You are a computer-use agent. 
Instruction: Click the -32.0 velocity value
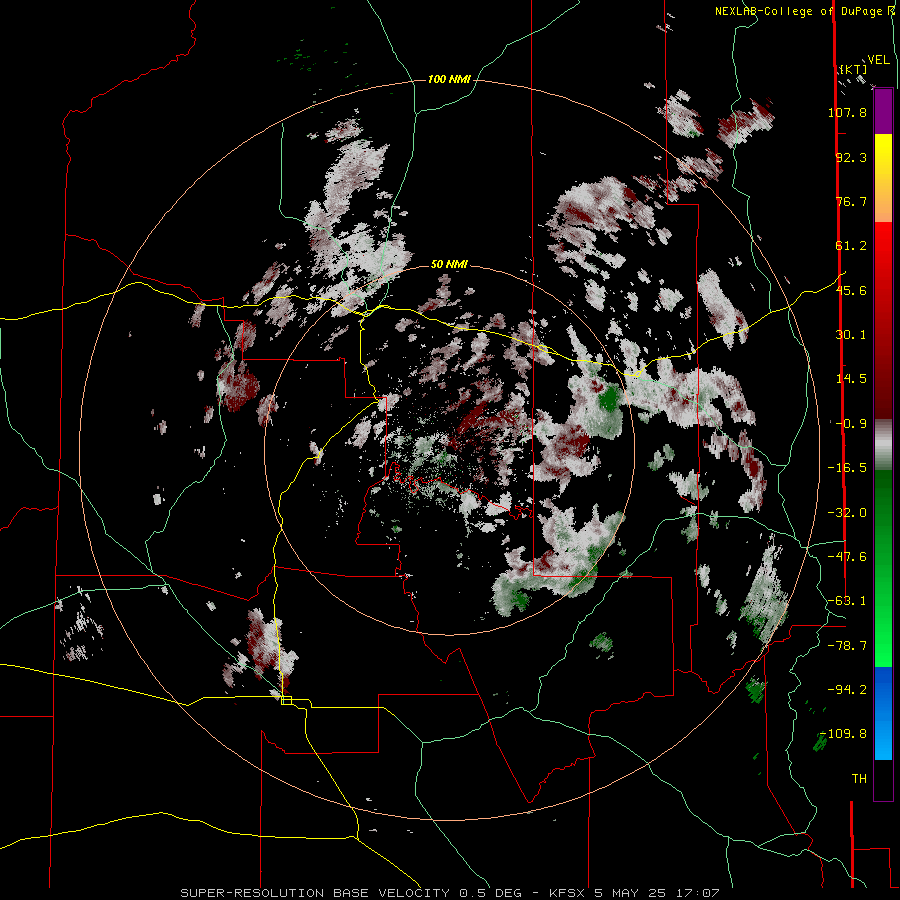tap(847, 513)
